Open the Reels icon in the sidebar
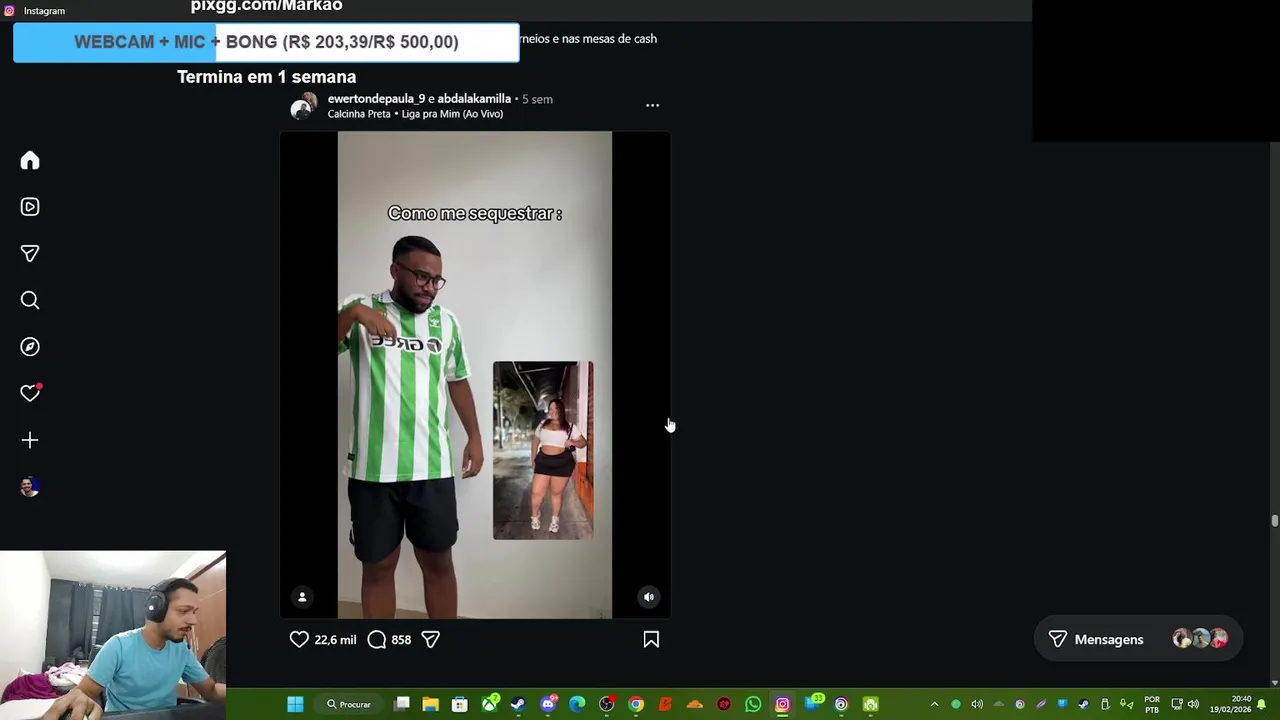Image resolution: width=1280 pixels, height=720 pixels. (x=30, y=207)
